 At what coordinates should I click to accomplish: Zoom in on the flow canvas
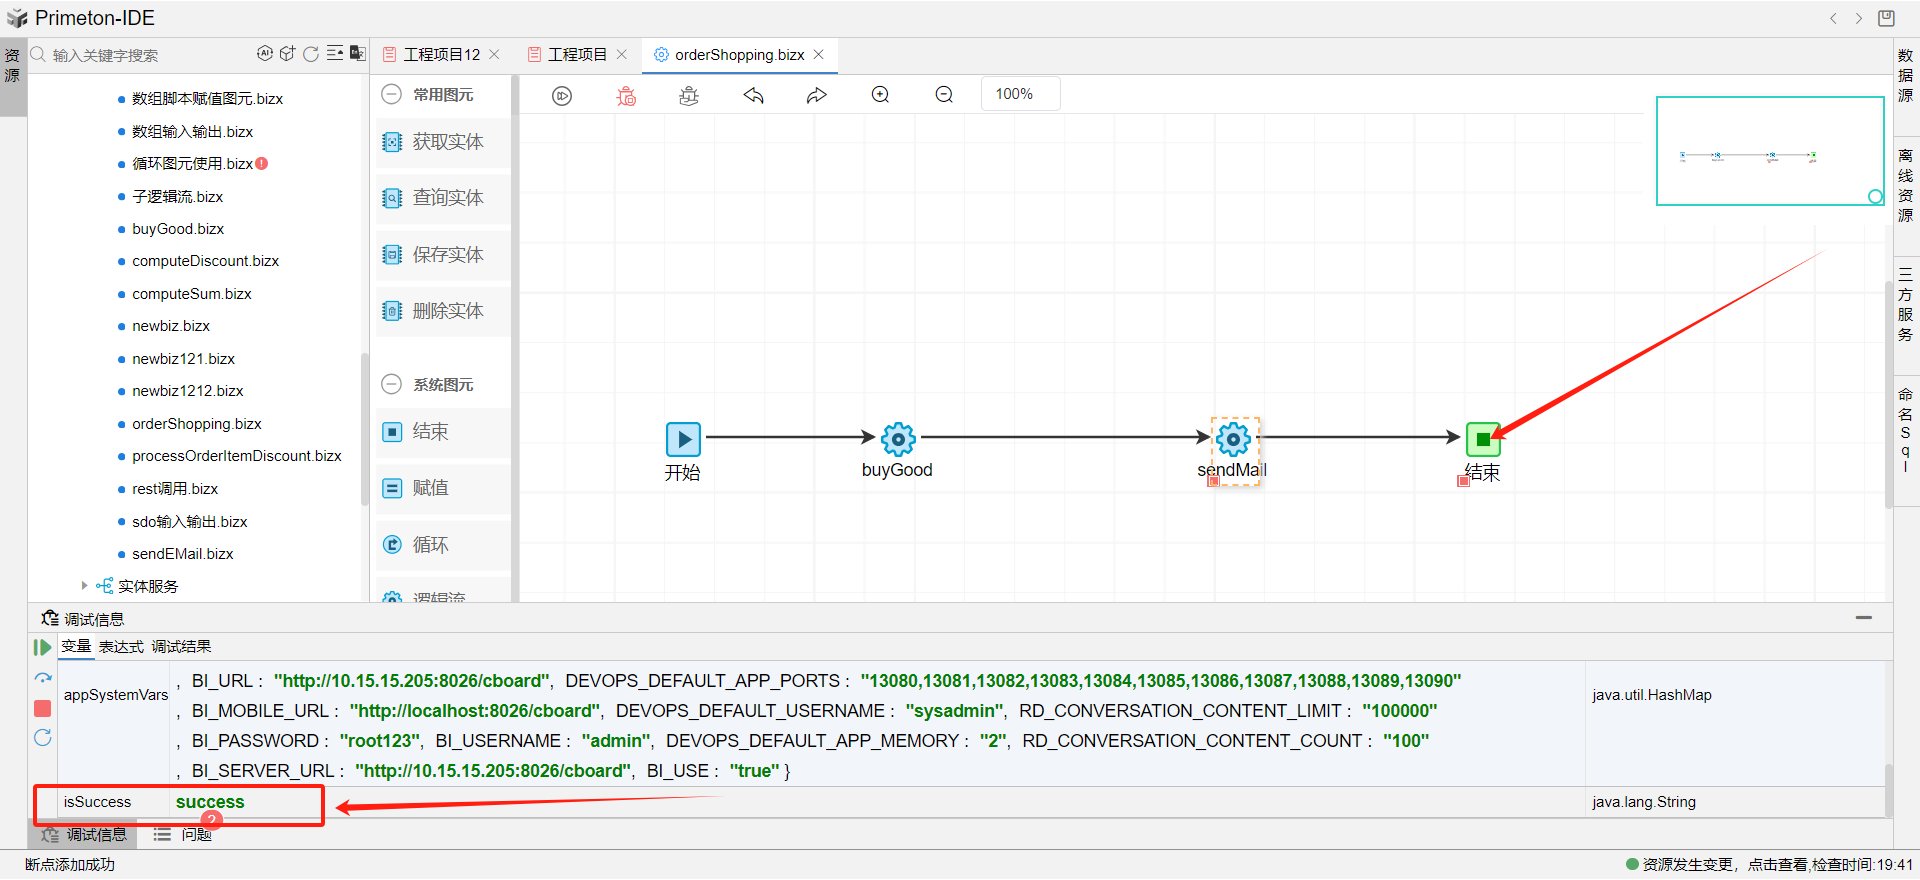(x=880, y=95)
